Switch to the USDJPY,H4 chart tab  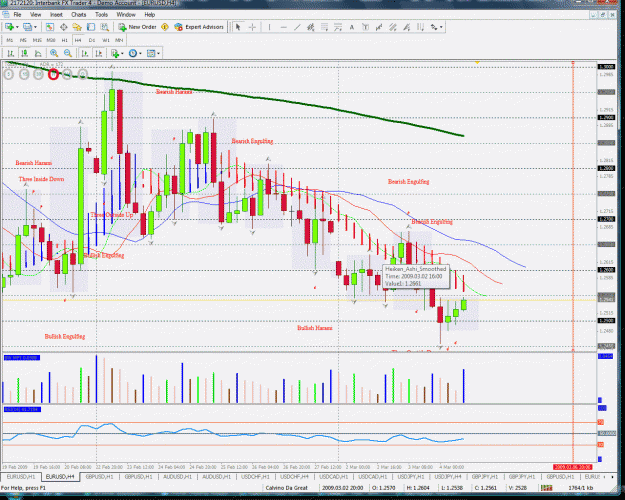[448, 476]
